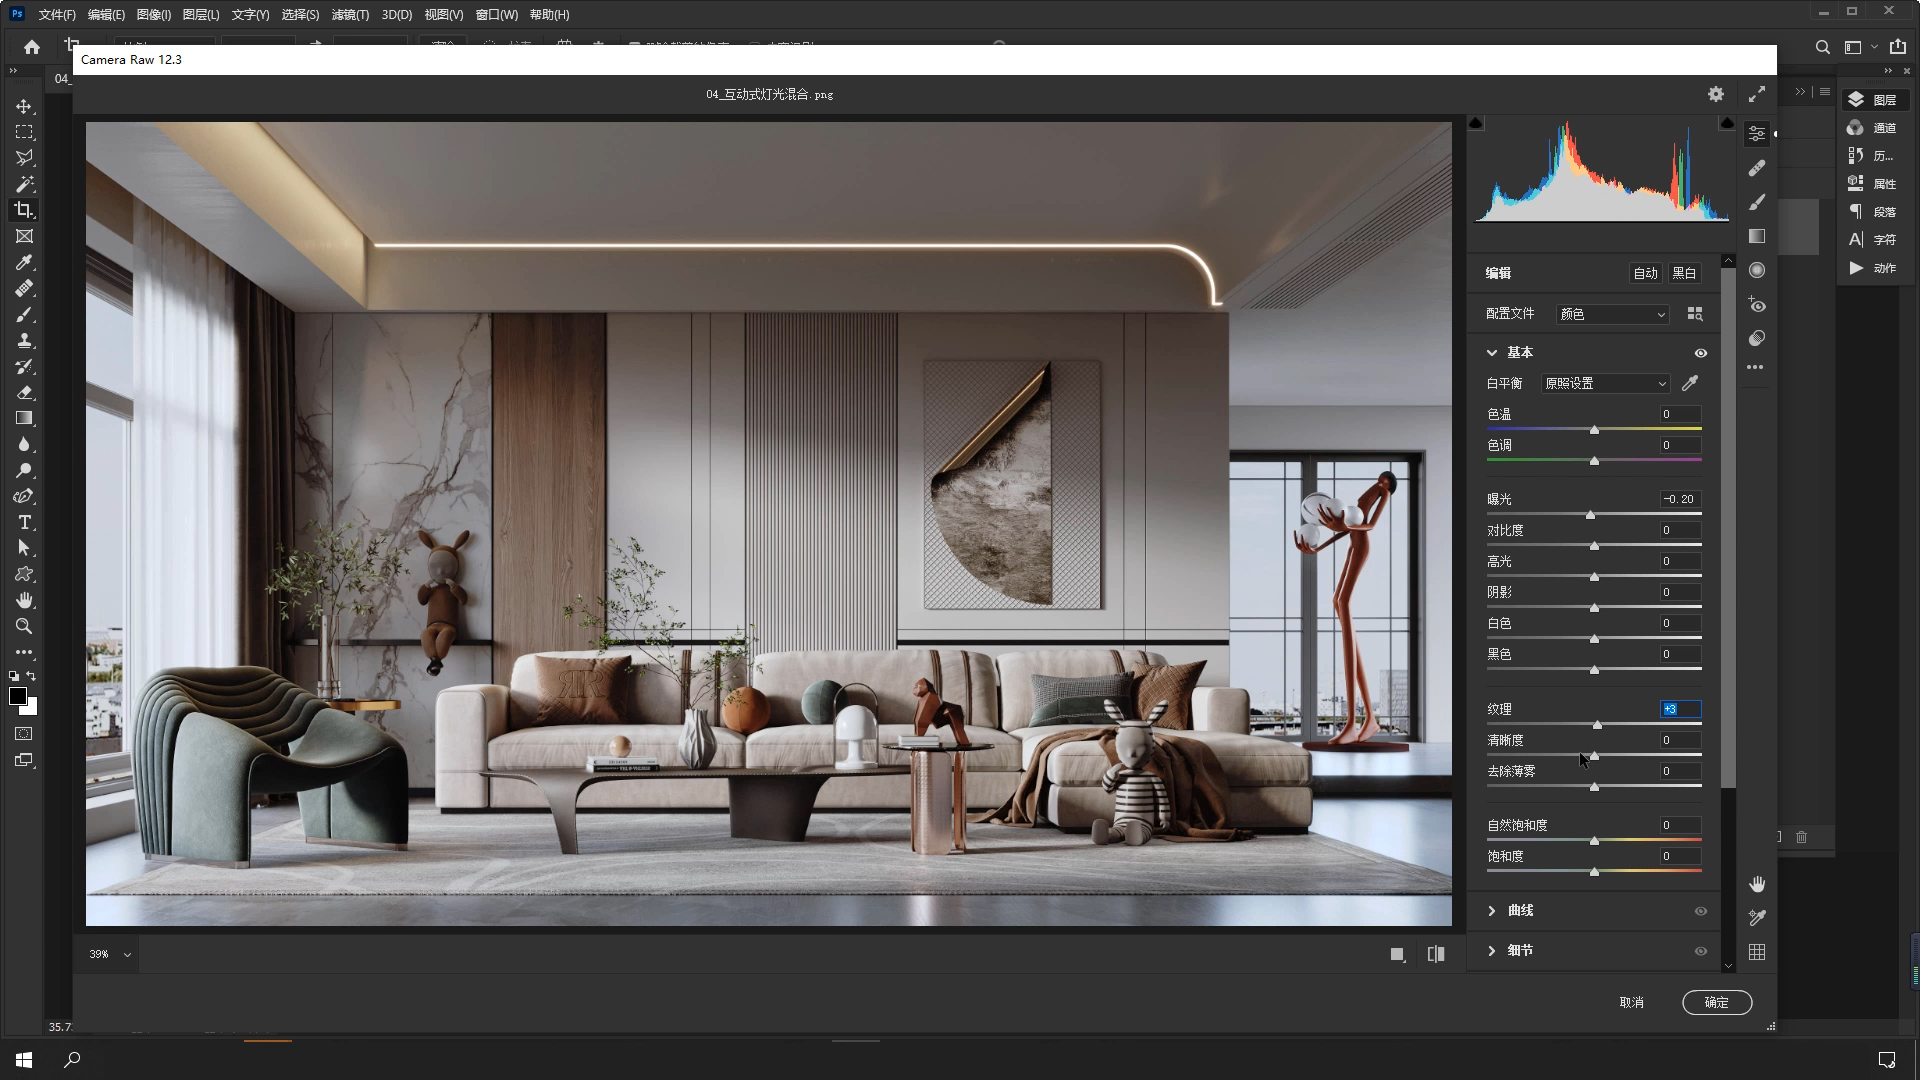Open Camera Raw settings gear

pyautogui.click(x=1716, y=94)
